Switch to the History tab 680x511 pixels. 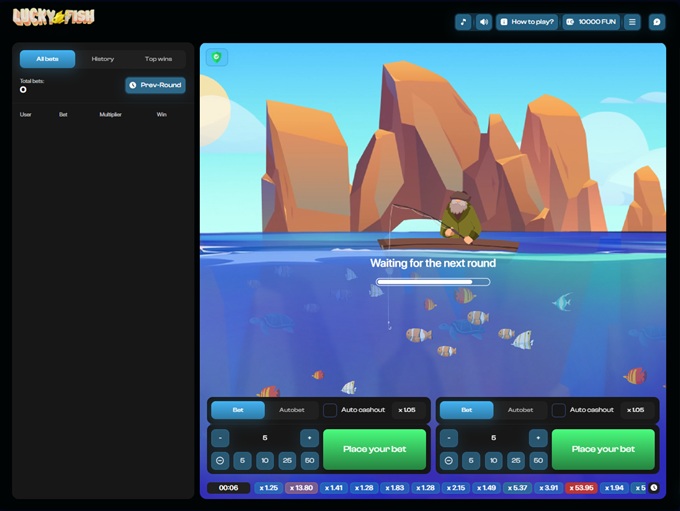click(103, 59)
